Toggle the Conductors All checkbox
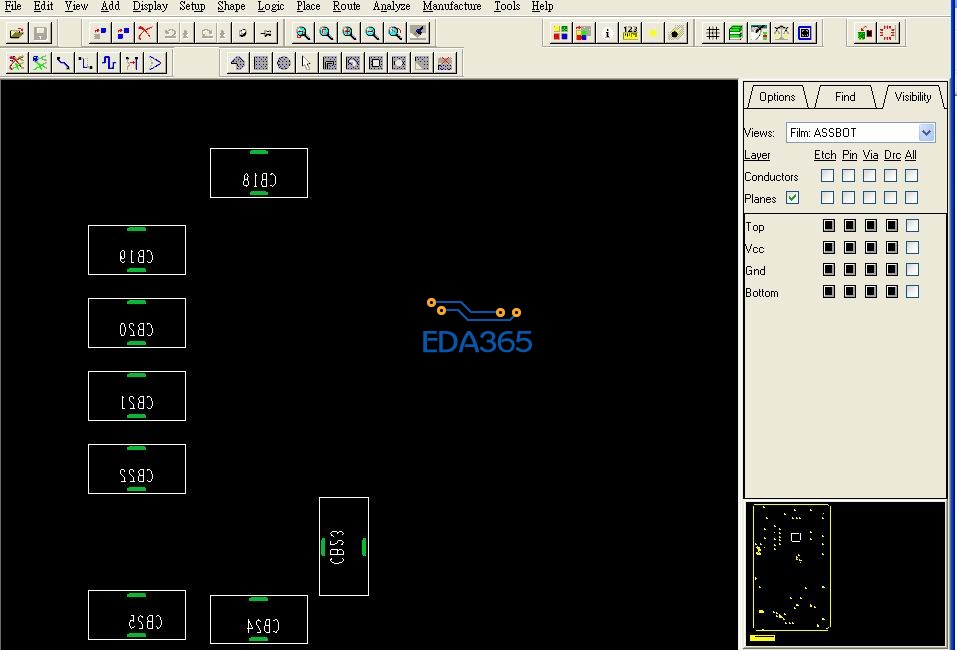This screenshot has width=957, height=650. click(x=912, y=176)
